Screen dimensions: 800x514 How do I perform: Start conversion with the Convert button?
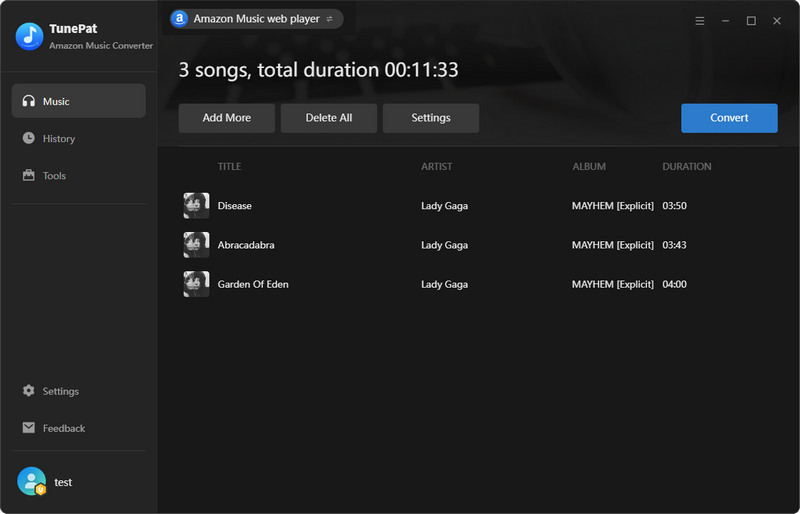[x=729, y=118]
